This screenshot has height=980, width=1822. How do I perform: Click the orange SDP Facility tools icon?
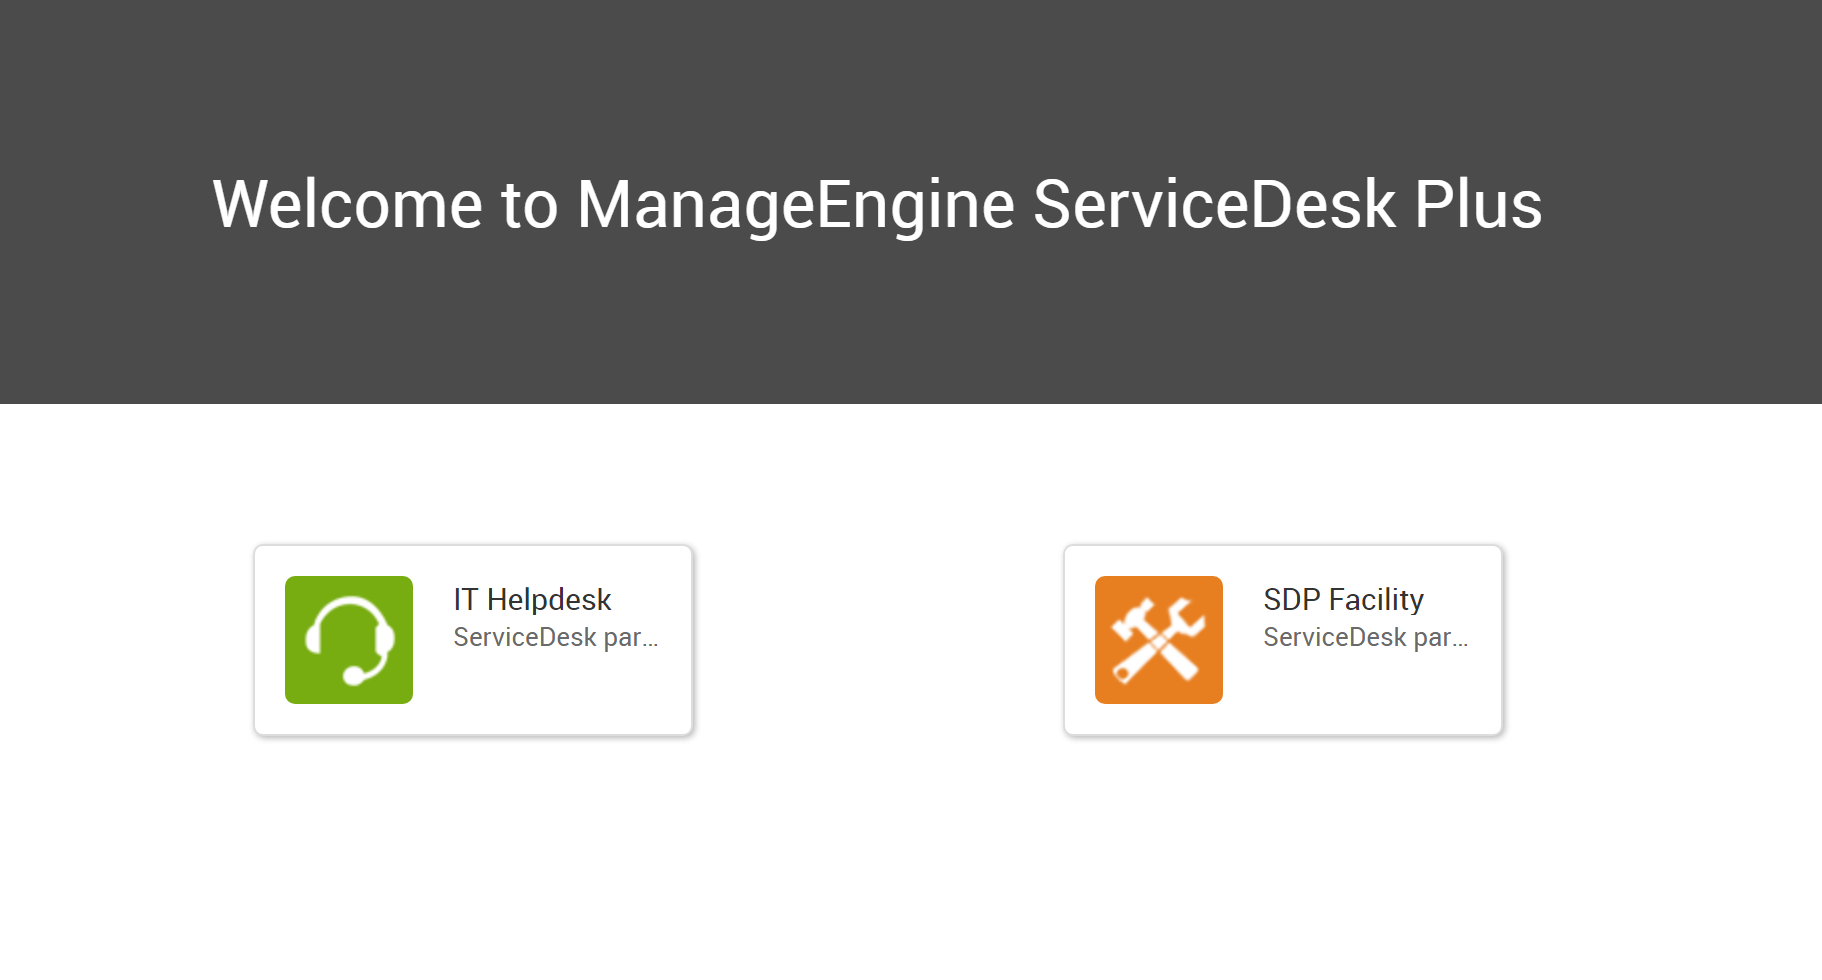pyautogui.click(x=1159, y=640)
